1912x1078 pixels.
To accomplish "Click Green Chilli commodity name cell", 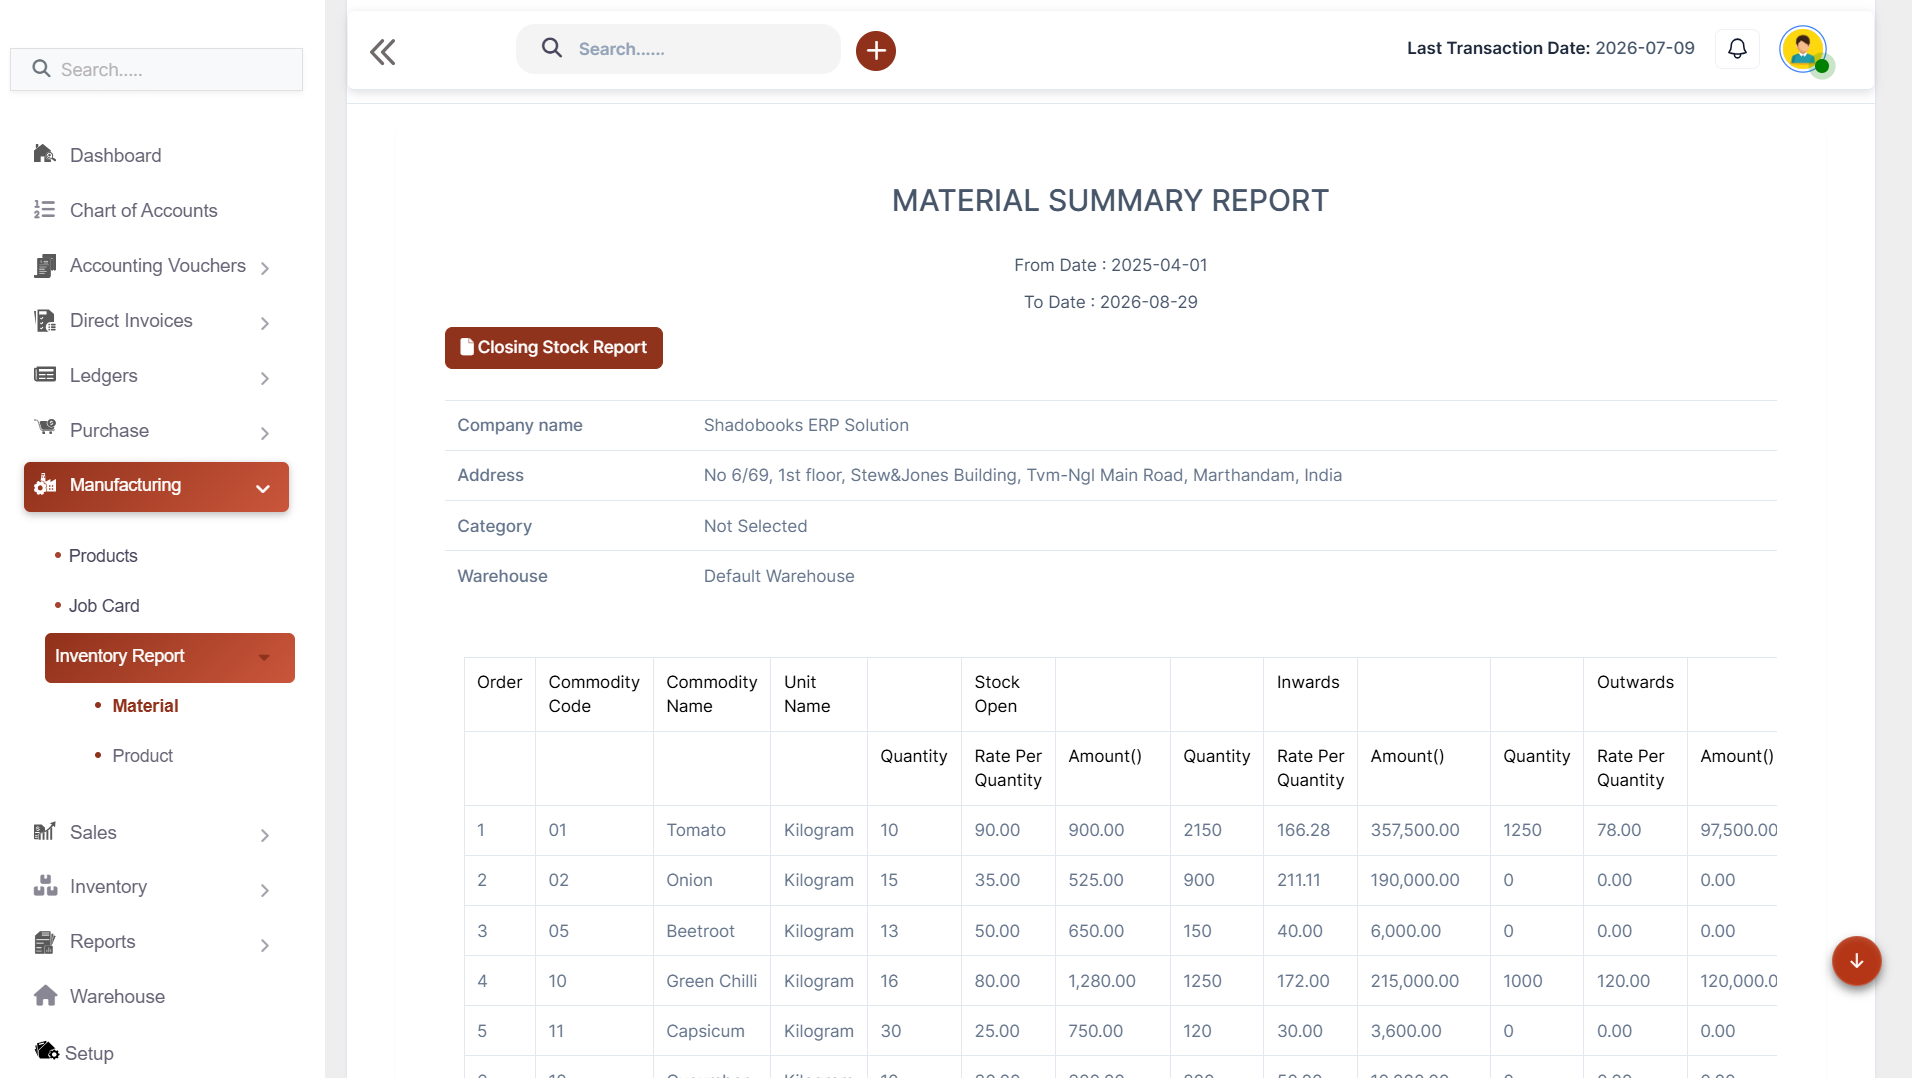I will 711,981.
